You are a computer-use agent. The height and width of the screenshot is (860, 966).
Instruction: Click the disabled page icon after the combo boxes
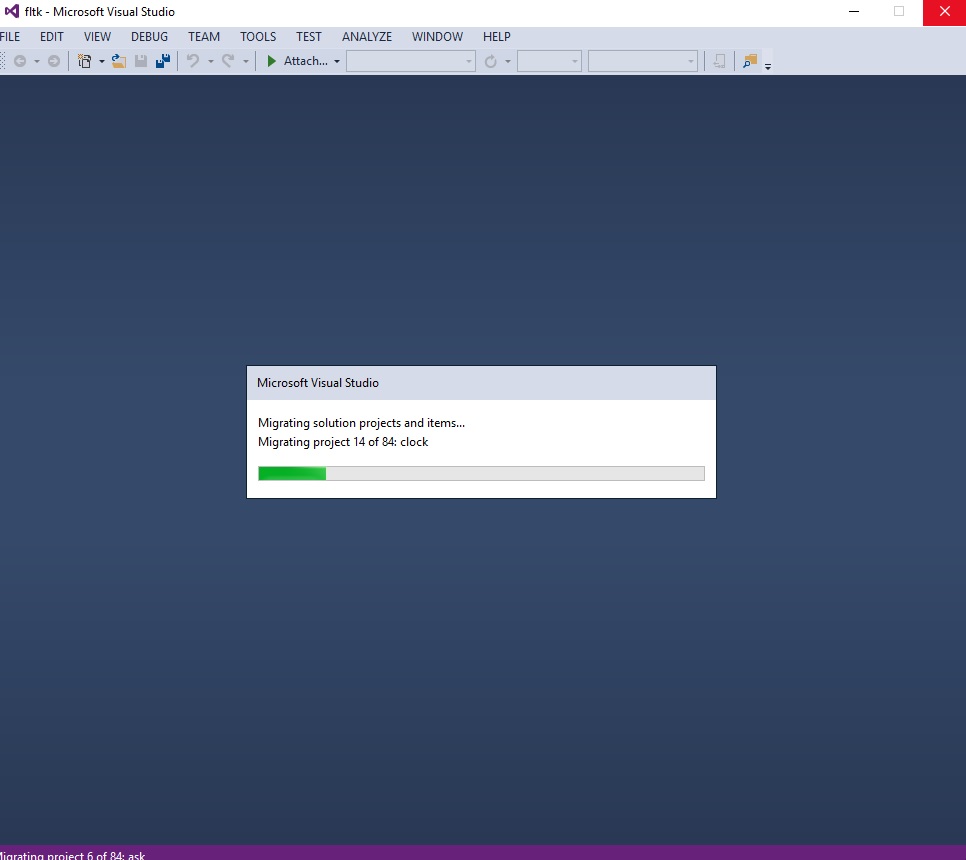tap(719, 61)
